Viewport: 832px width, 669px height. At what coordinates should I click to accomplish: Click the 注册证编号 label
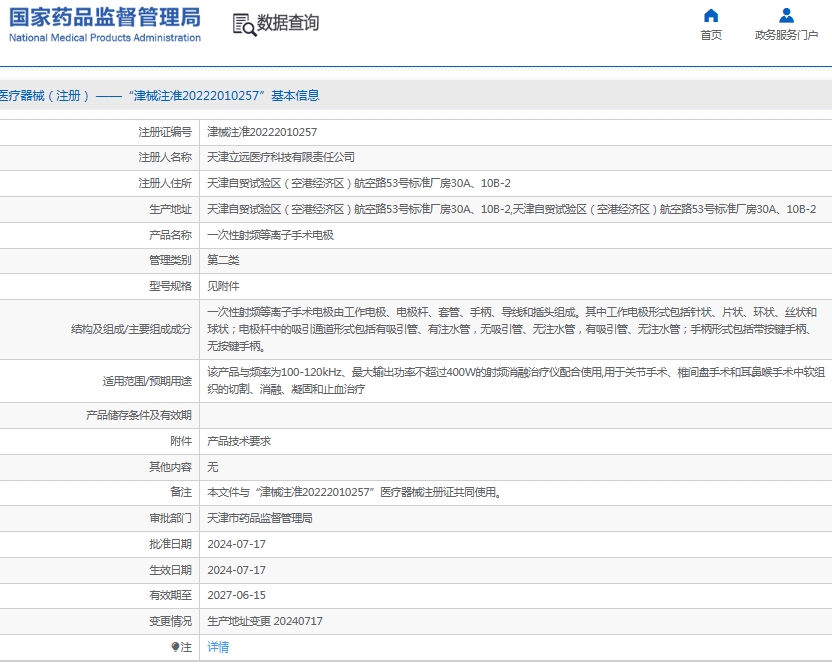(x=165, y=132)
